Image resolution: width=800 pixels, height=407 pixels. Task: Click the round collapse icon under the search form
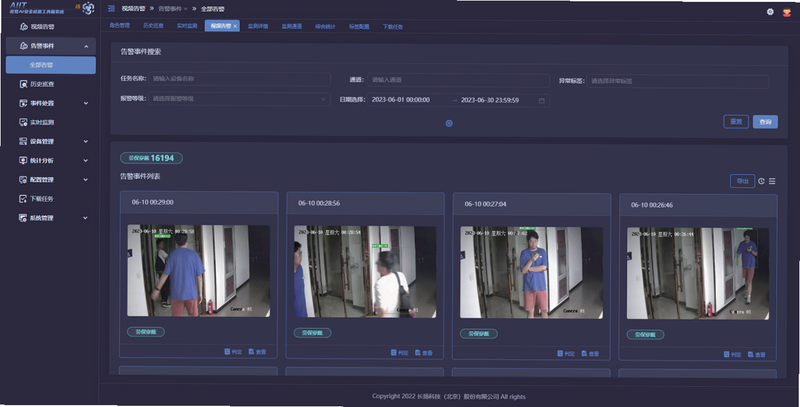point(449,123)
